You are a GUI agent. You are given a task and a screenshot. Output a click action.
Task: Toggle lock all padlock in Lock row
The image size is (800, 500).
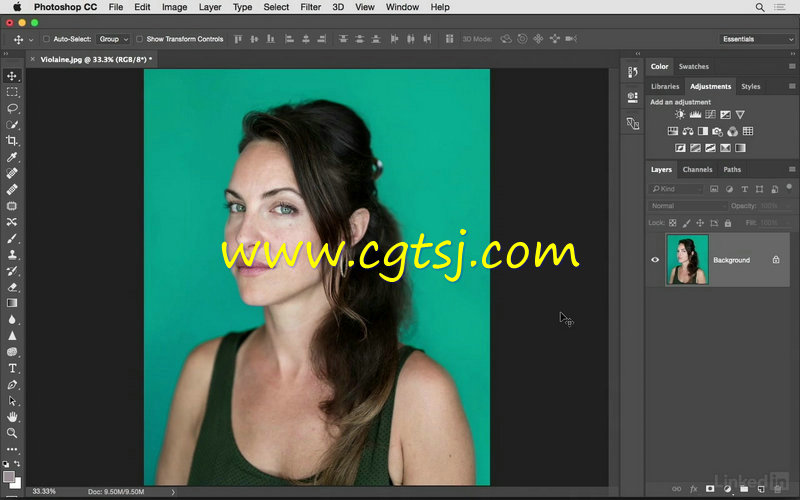click(x=728, y=223)
